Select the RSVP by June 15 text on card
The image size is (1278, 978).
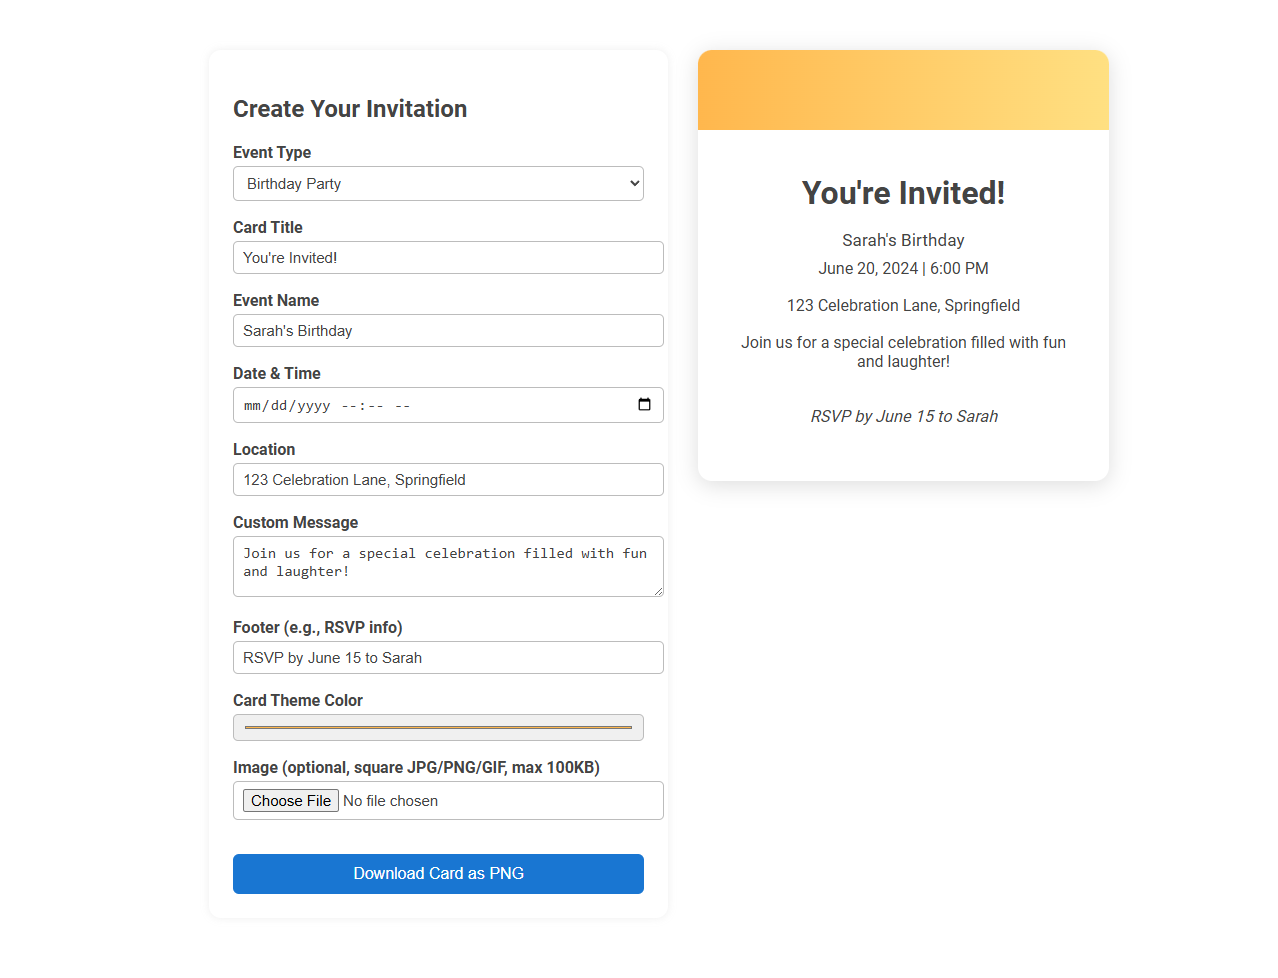pos(903,416)
